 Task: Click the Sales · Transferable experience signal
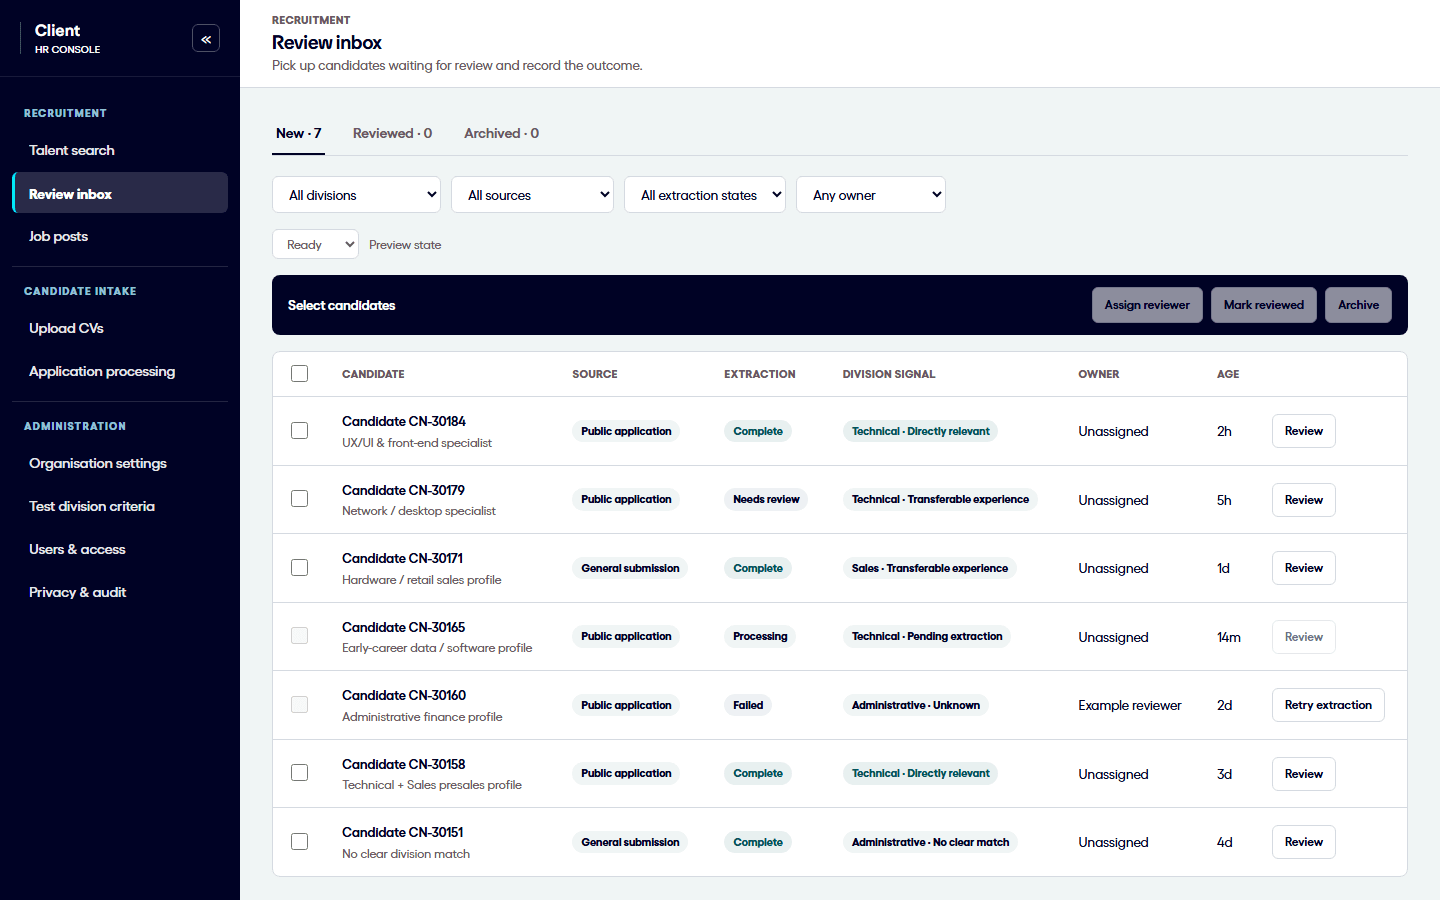coord(930,568)
